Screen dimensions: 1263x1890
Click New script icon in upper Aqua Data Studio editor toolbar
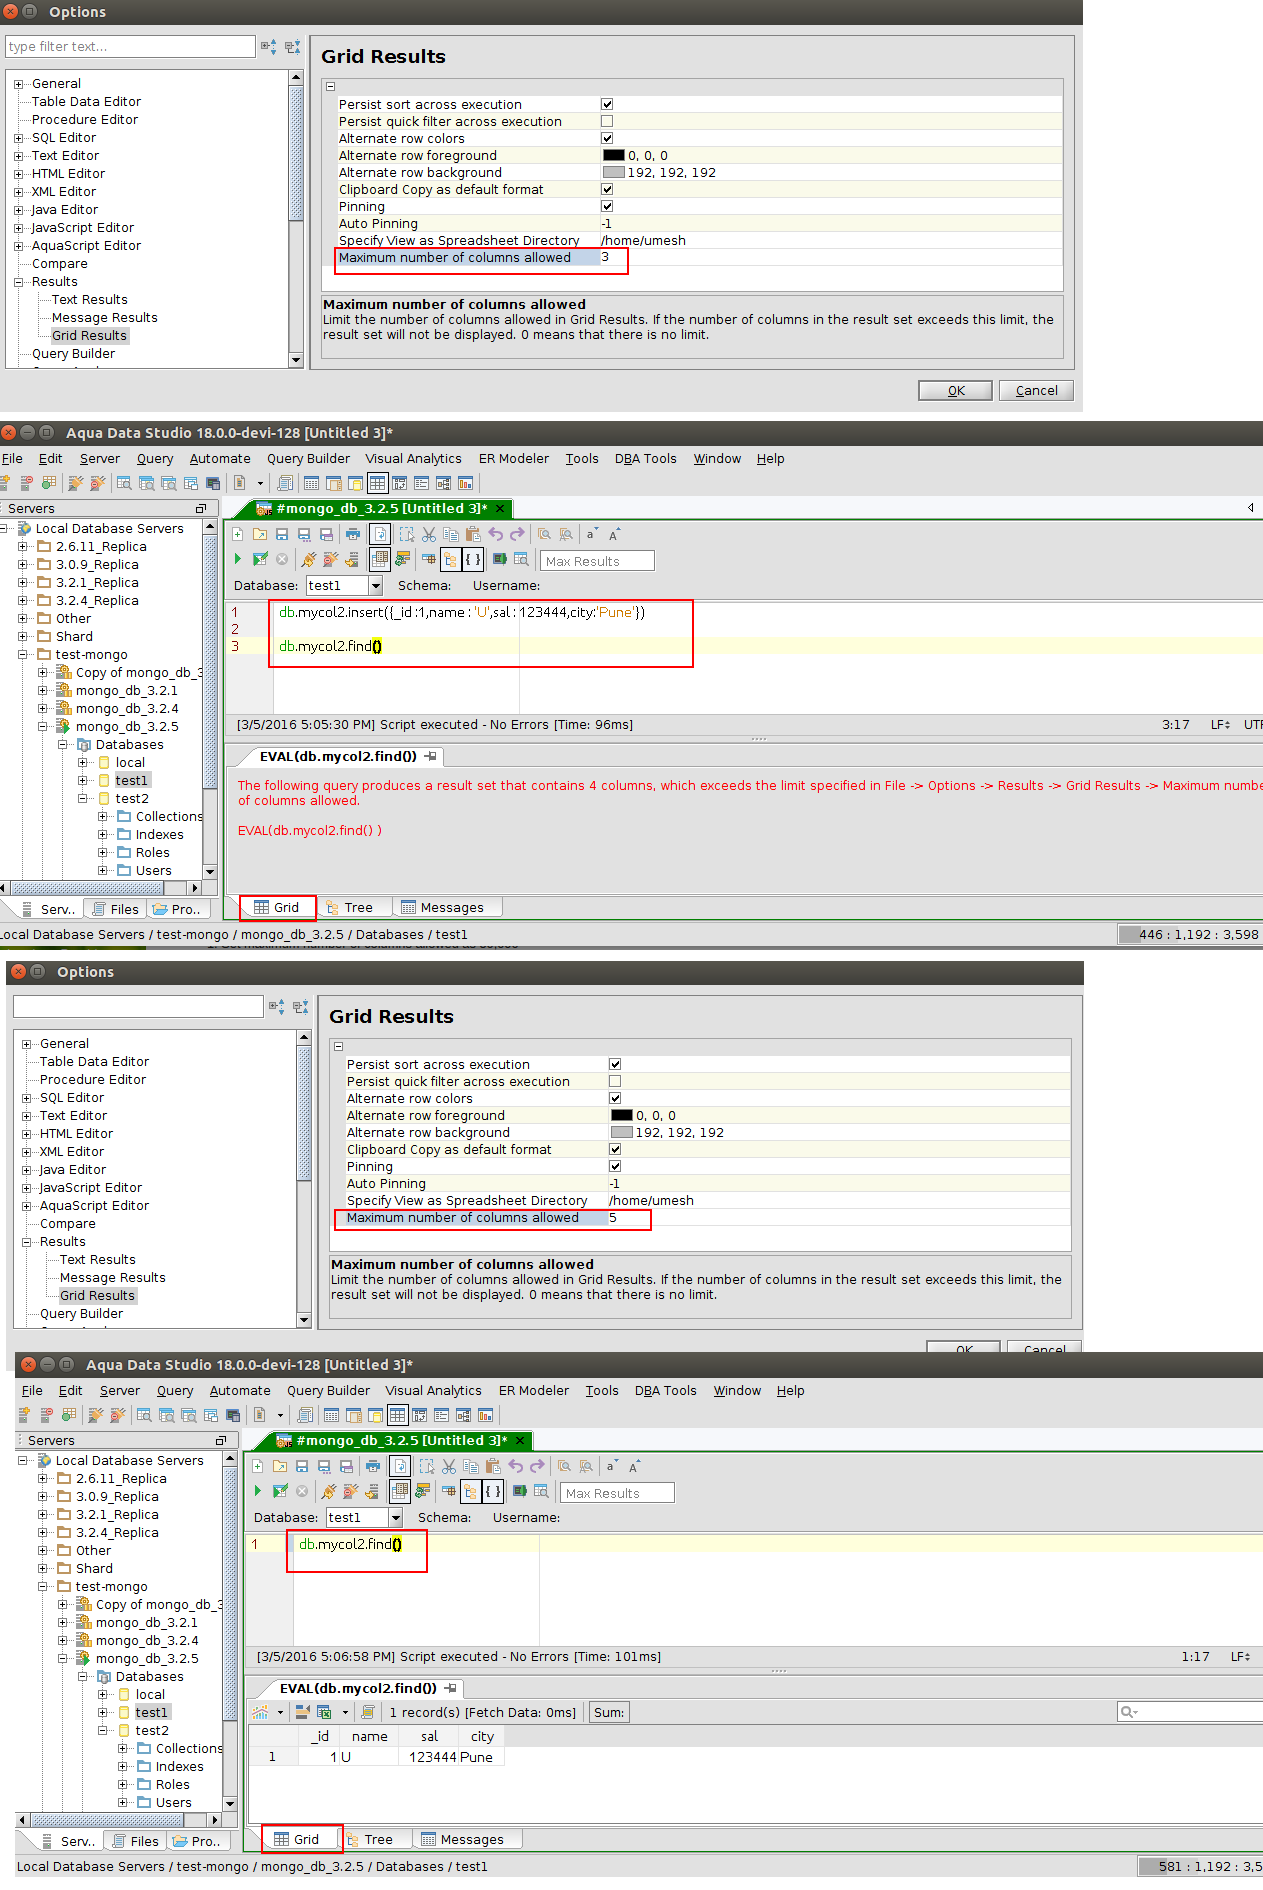point(238,535)
